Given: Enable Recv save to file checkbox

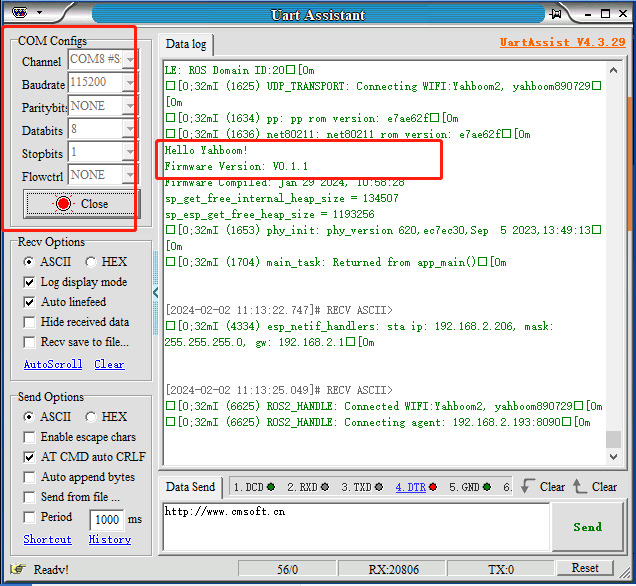Looking at the screenshot, I should [x=29, y=342].
